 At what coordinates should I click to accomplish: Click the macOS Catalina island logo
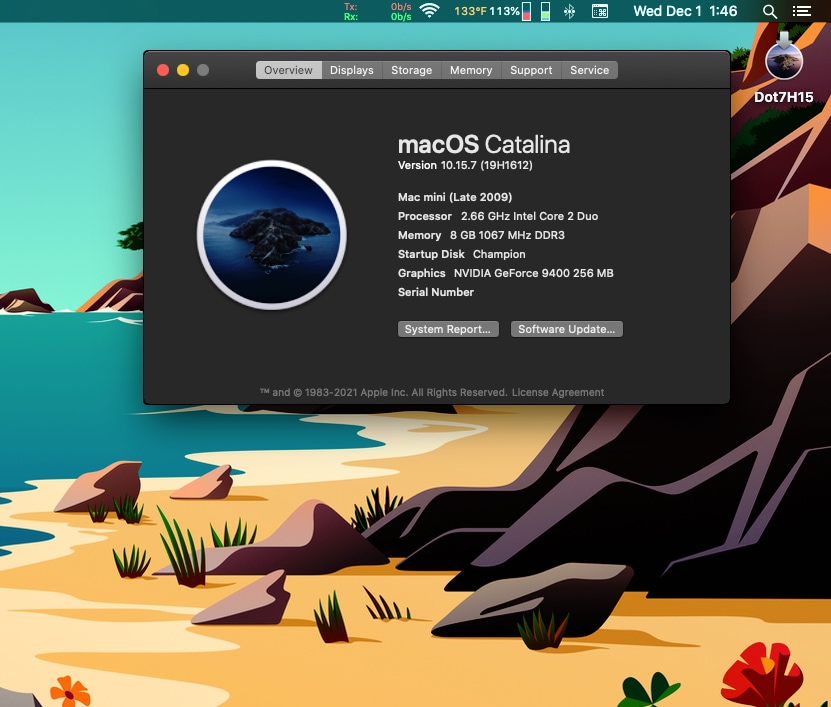[272, 235]
